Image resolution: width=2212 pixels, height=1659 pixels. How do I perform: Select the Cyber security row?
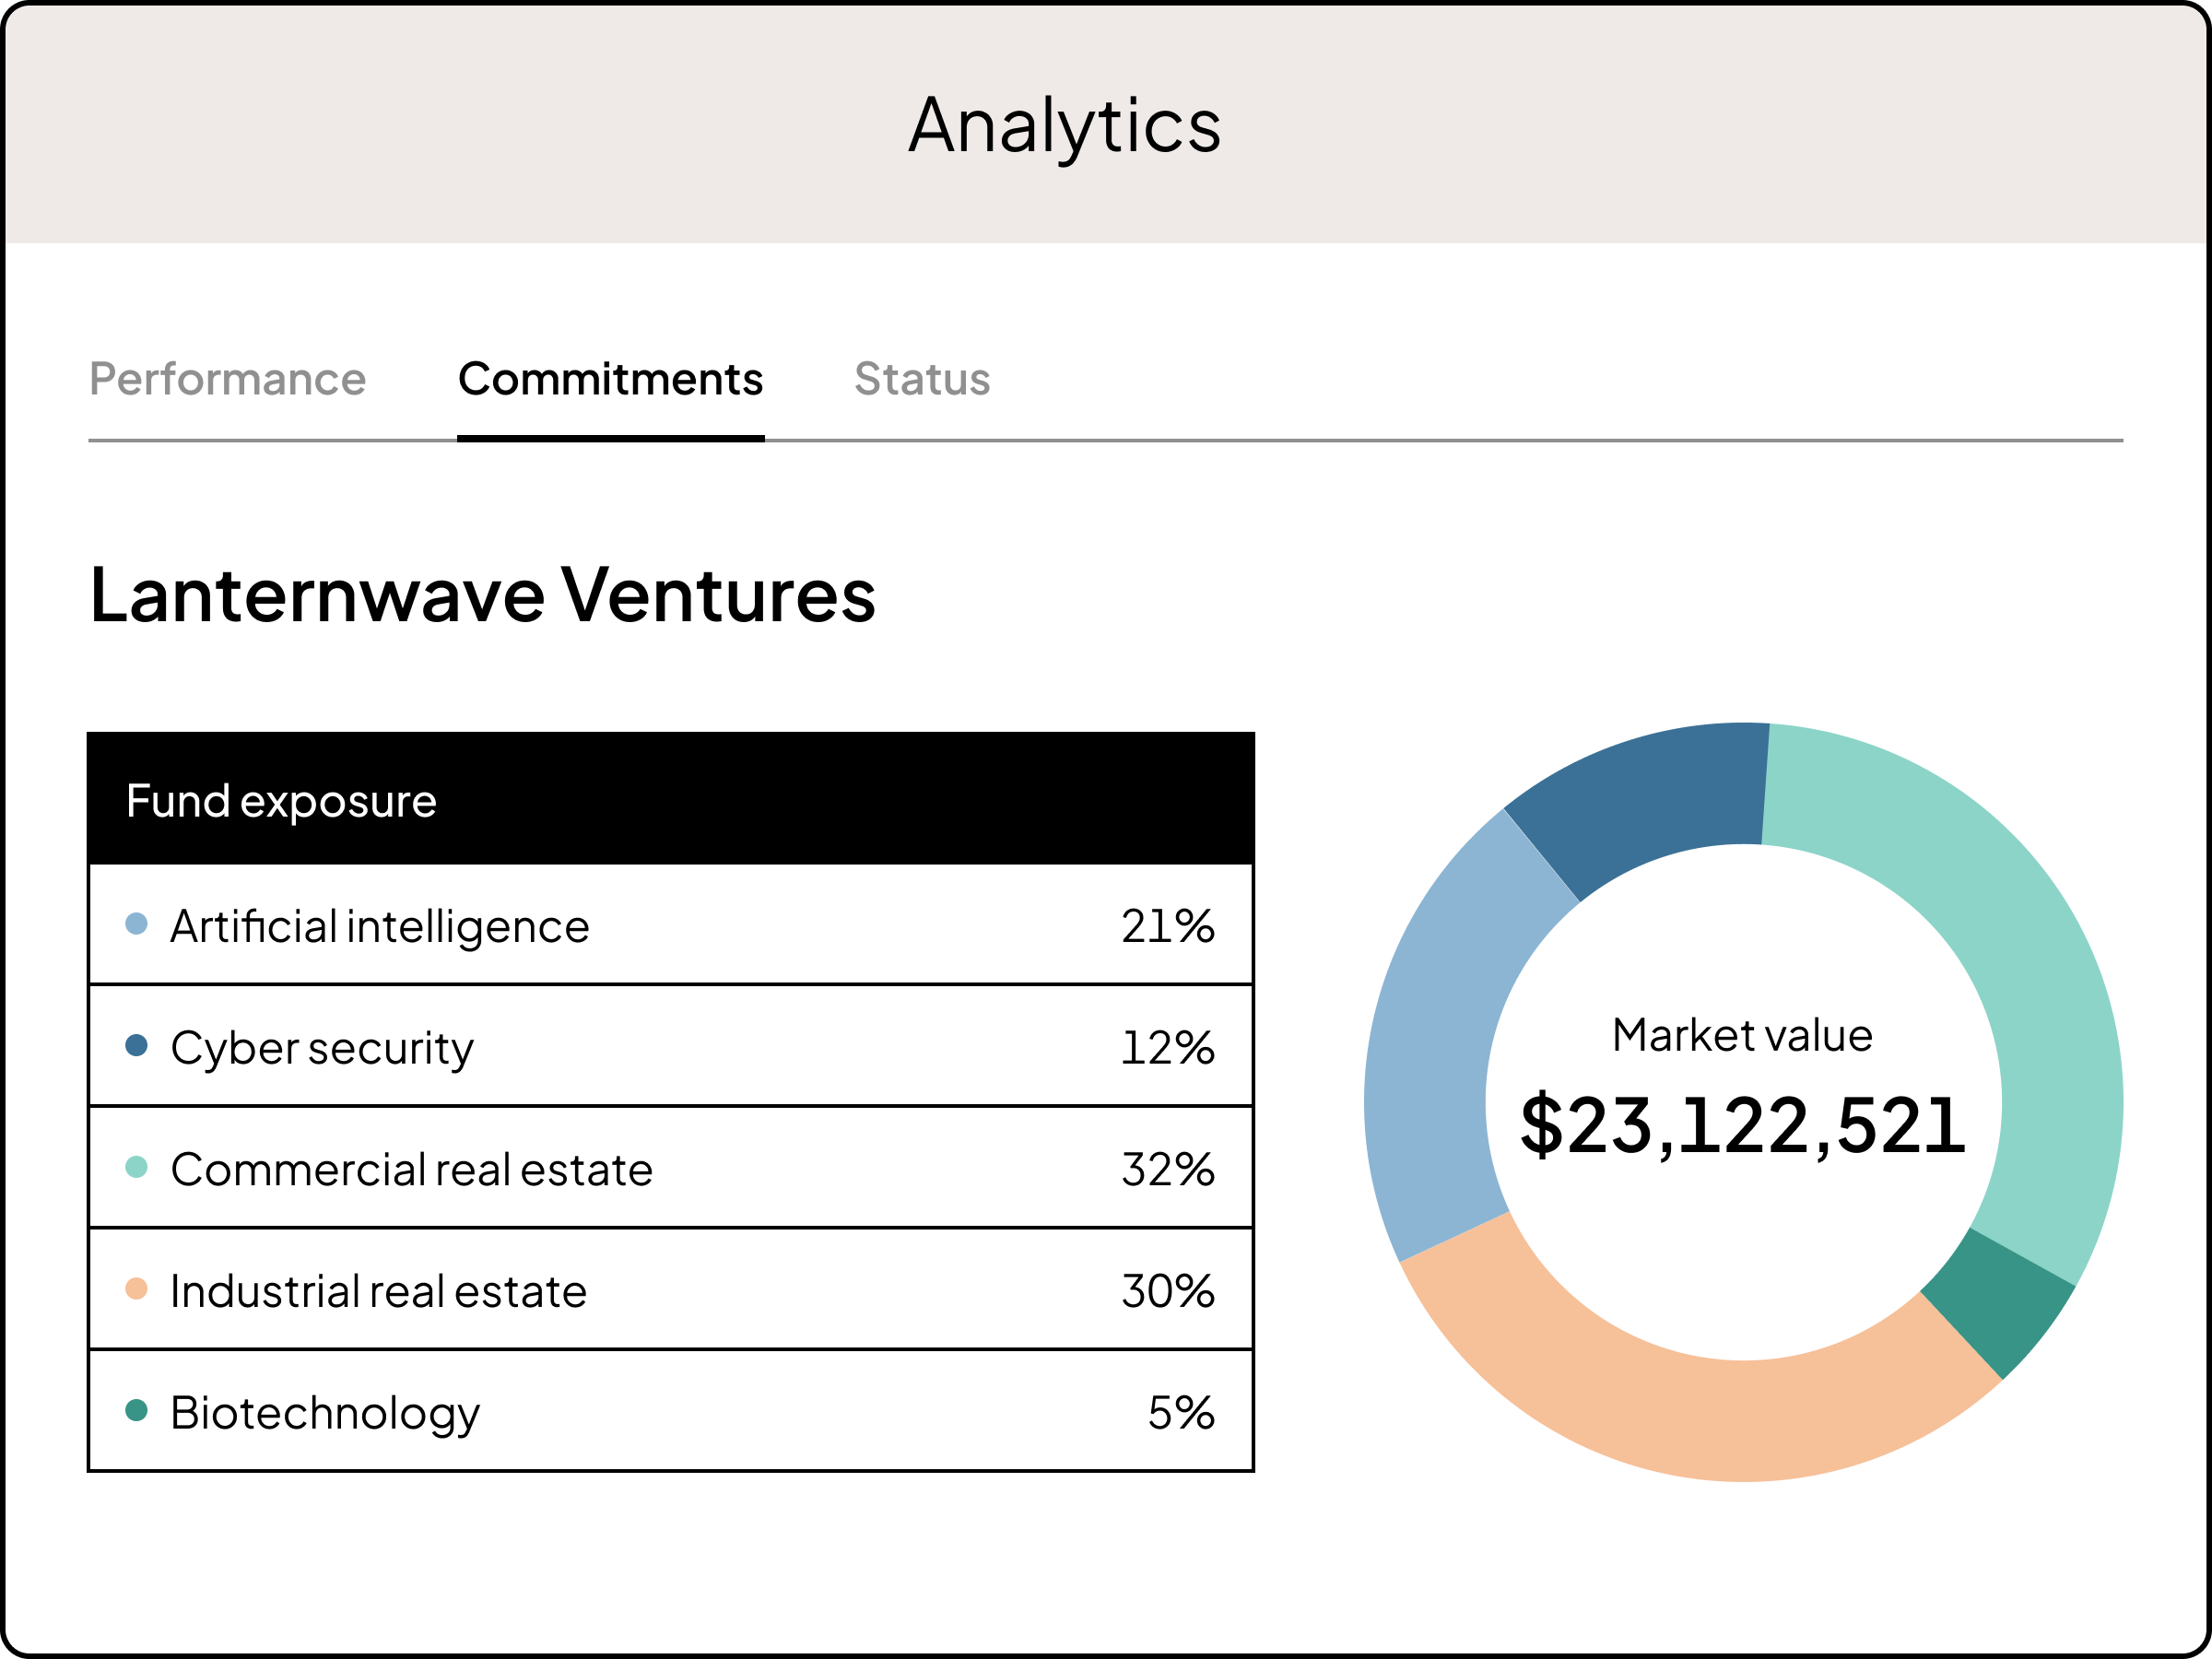670,1047
